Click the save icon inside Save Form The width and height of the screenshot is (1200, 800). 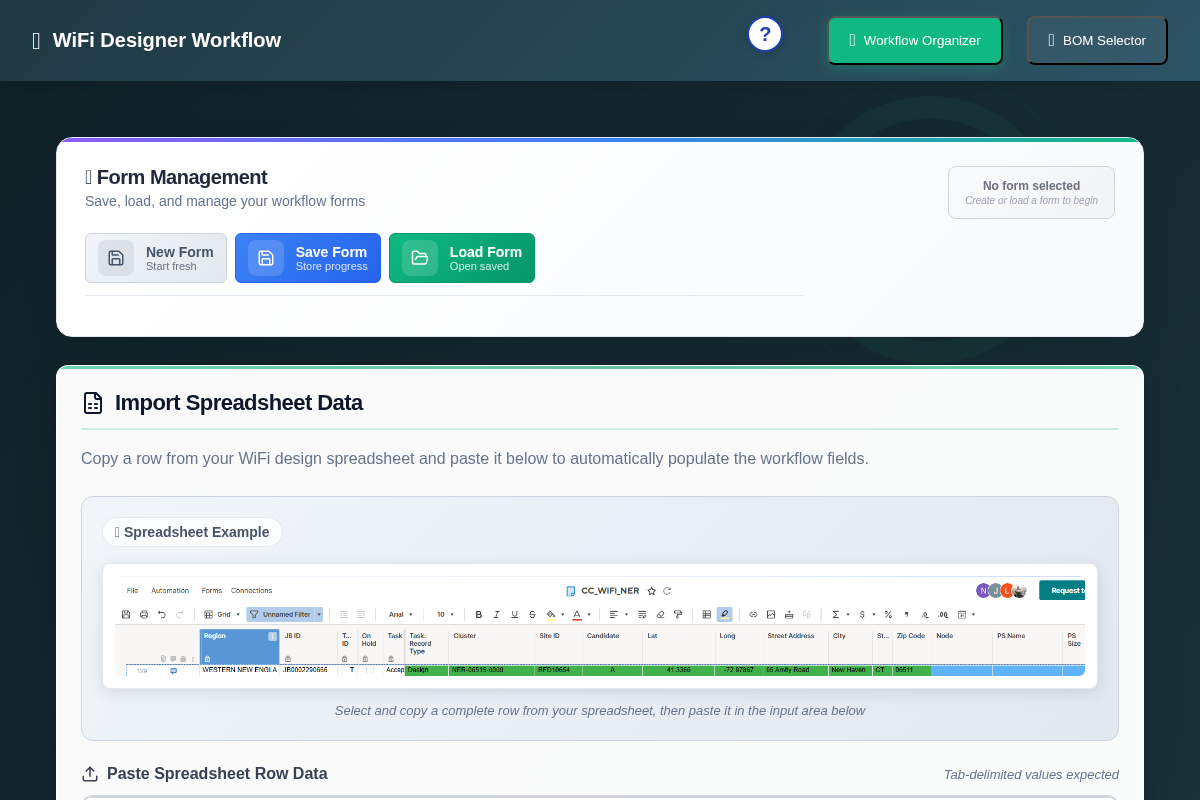pos(266,258)
